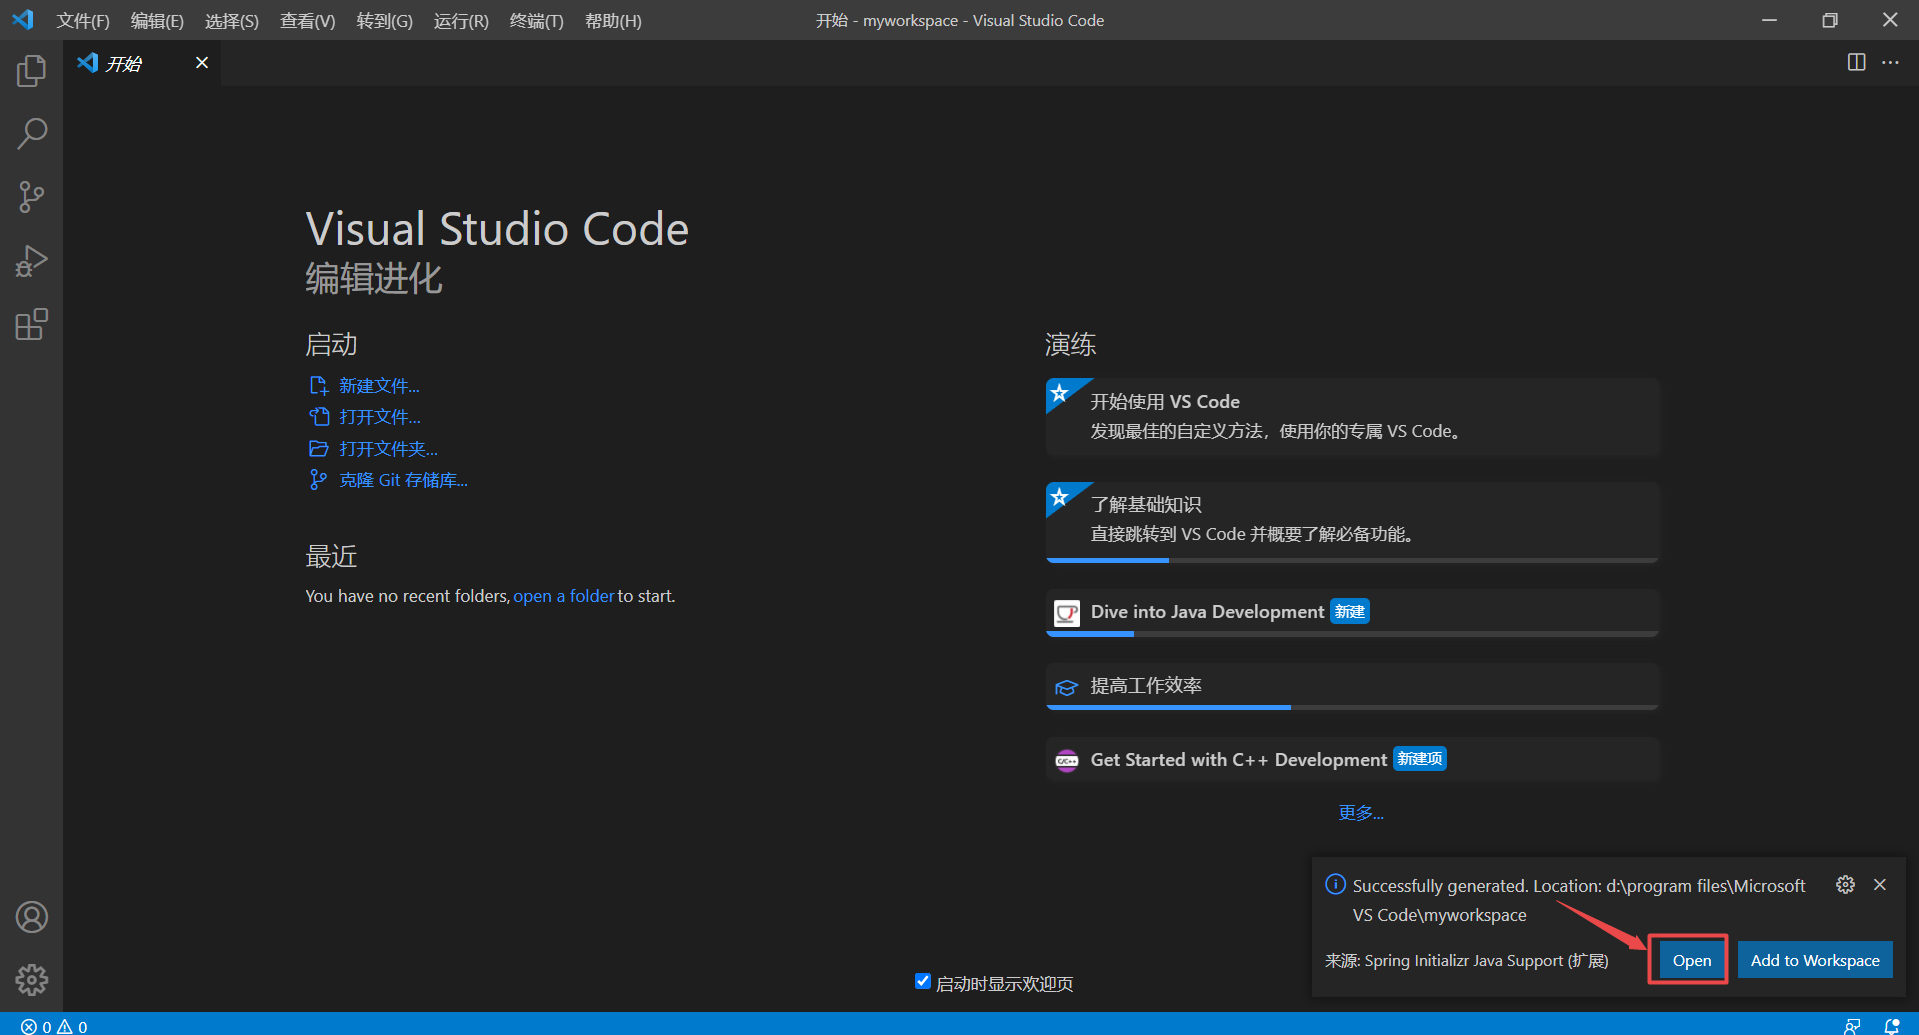
Task: Click the 新建项 badge on C++ card
Action: [x=1420, y=759]
